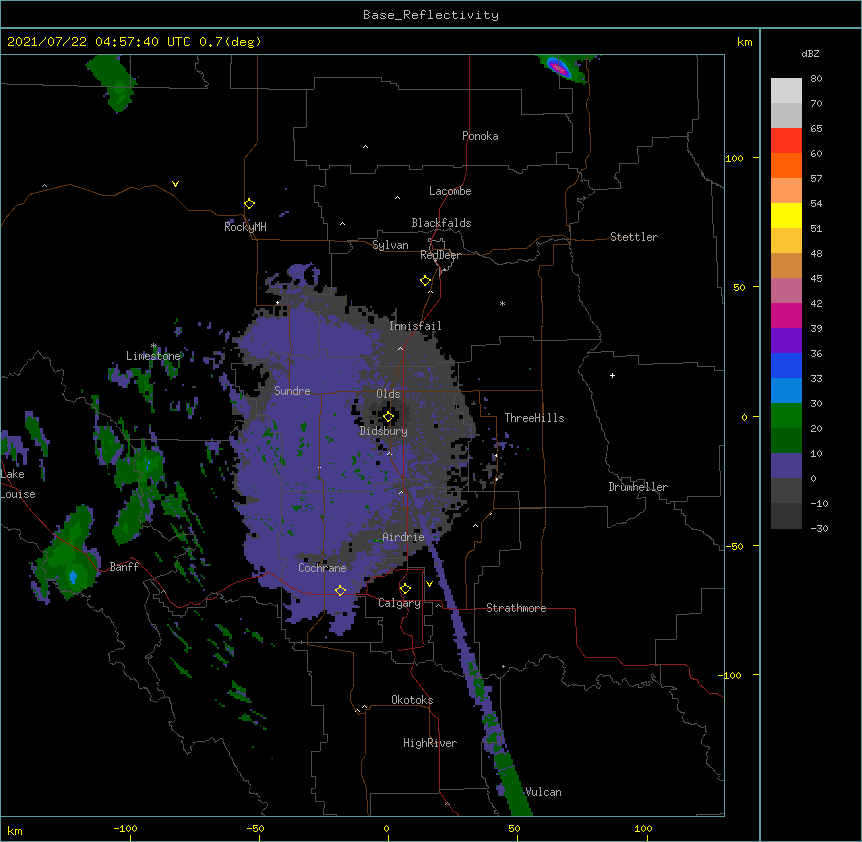Viewport: 862px width, 842px height.
Task: Pick the gold legend swatch below 51
Action: [x=786, y=241]
